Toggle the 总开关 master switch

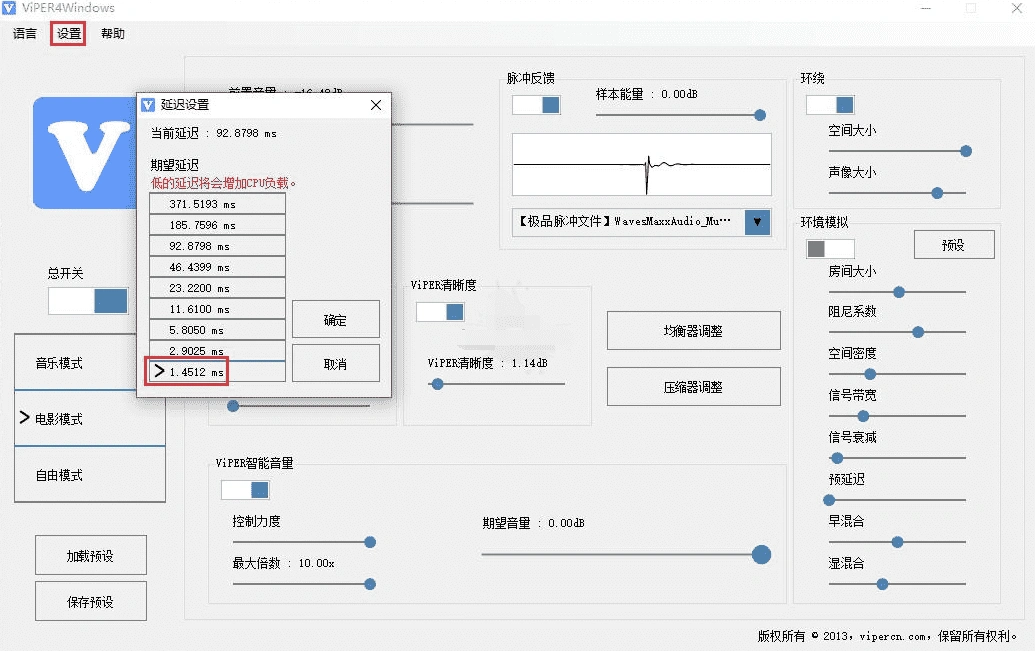tap(87, 301)
